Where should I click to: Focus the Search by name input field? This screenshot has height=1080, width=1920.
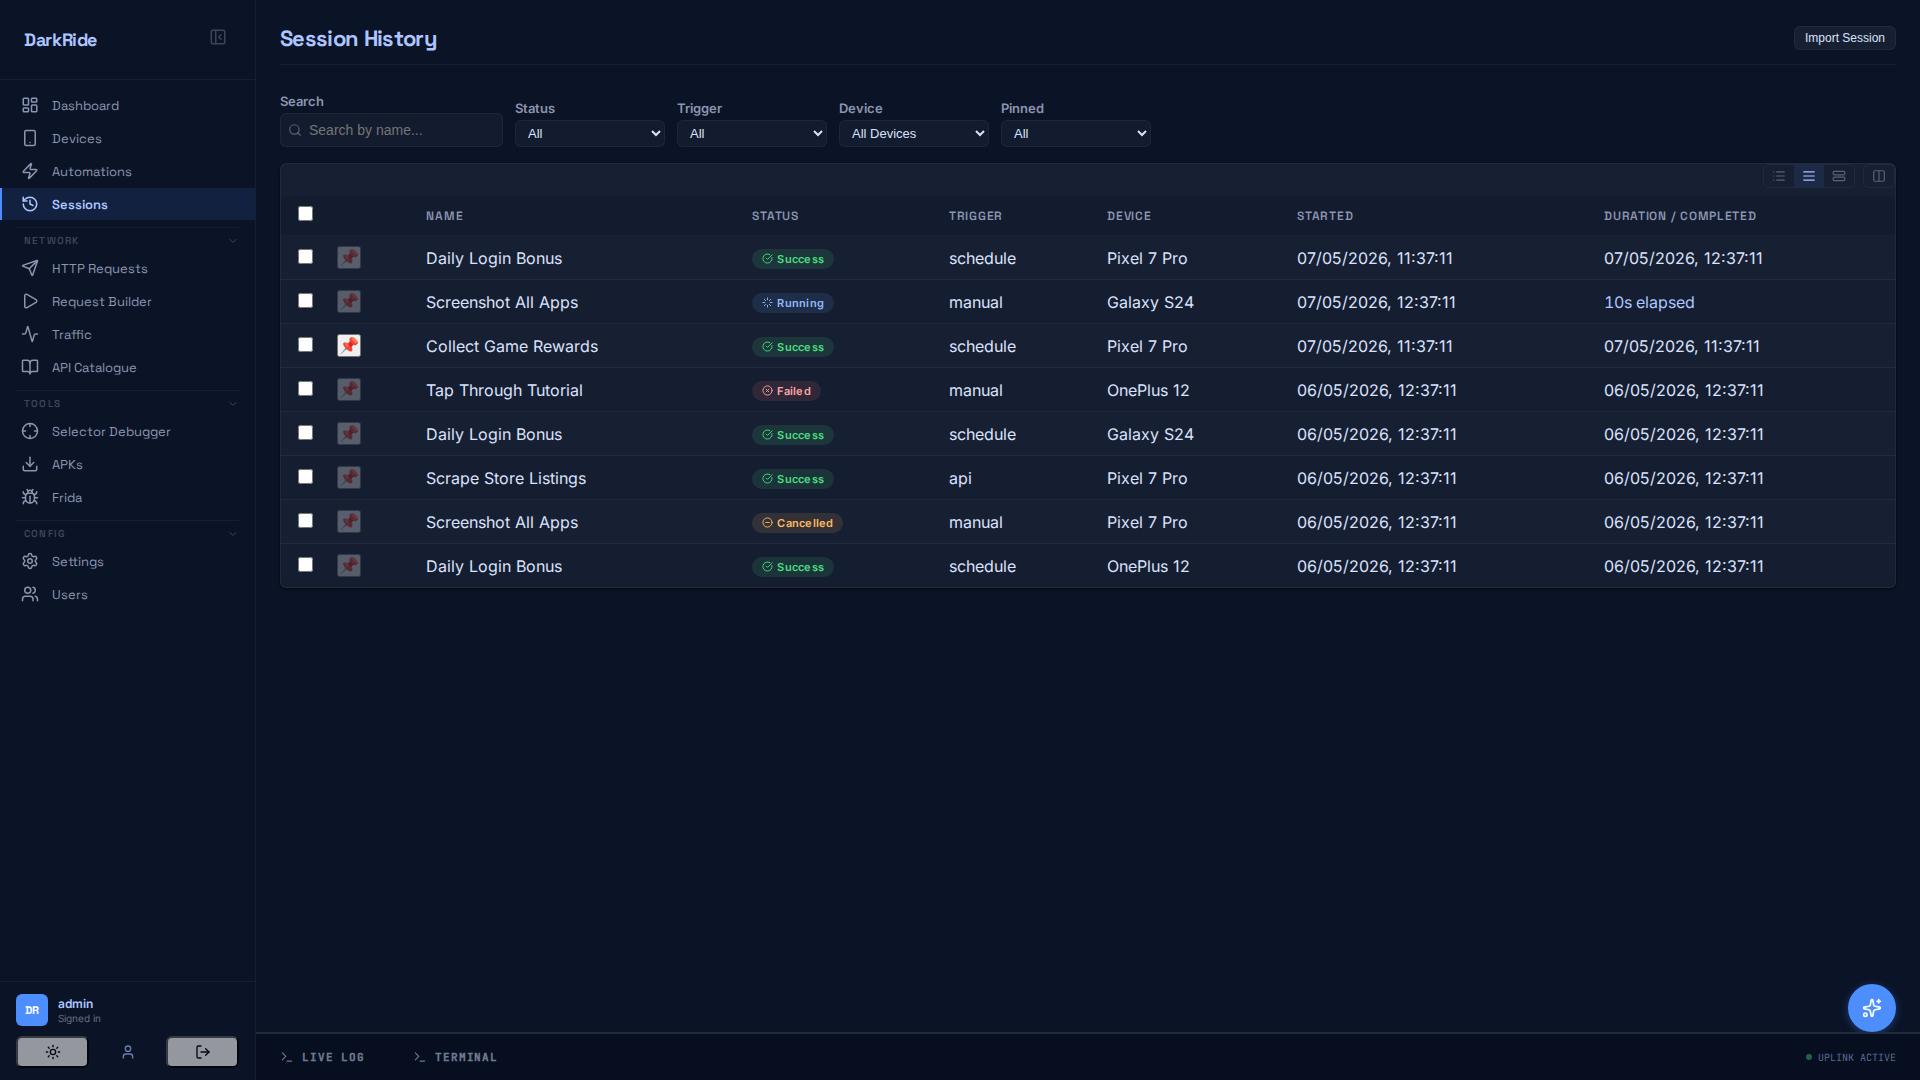pos(391,130)
